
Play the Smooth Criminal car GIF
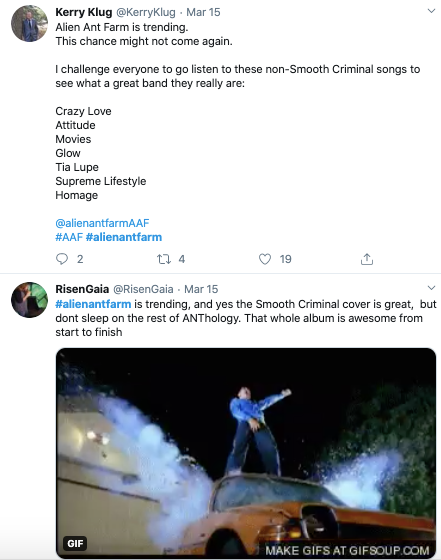click(x=246, y=453)
